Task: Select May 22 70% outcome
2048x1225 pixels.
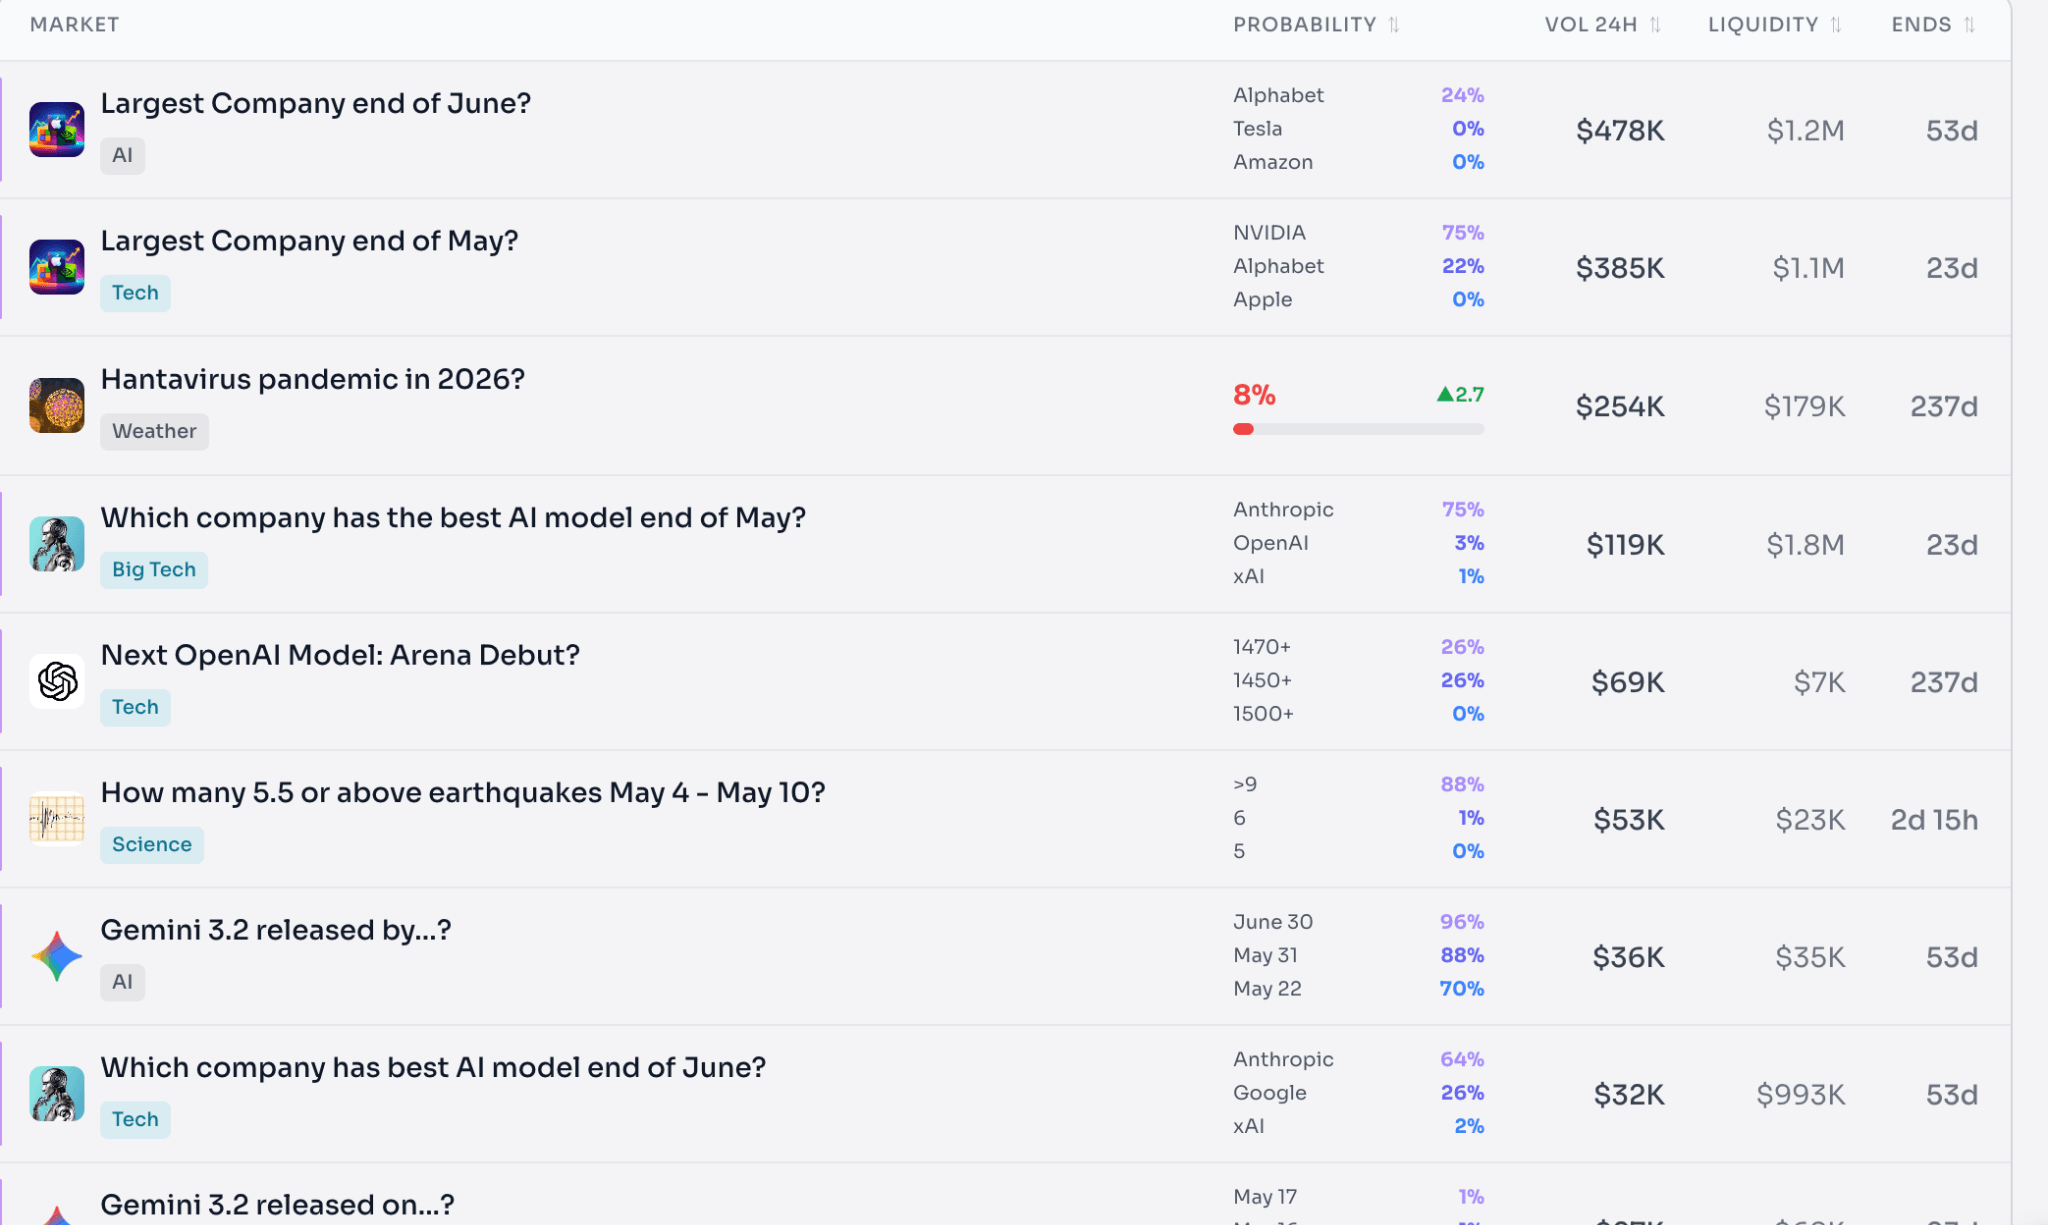Action: [x=1358, y=989]
